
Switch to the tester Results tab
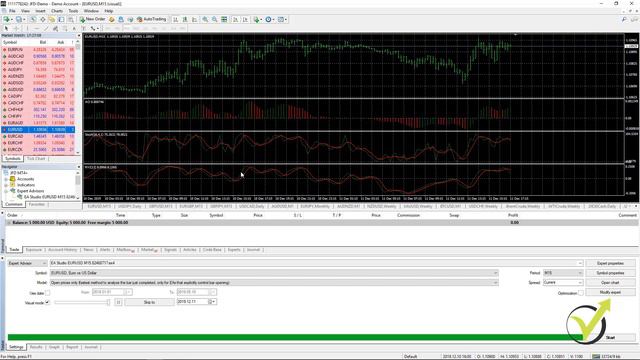point(36,347)
